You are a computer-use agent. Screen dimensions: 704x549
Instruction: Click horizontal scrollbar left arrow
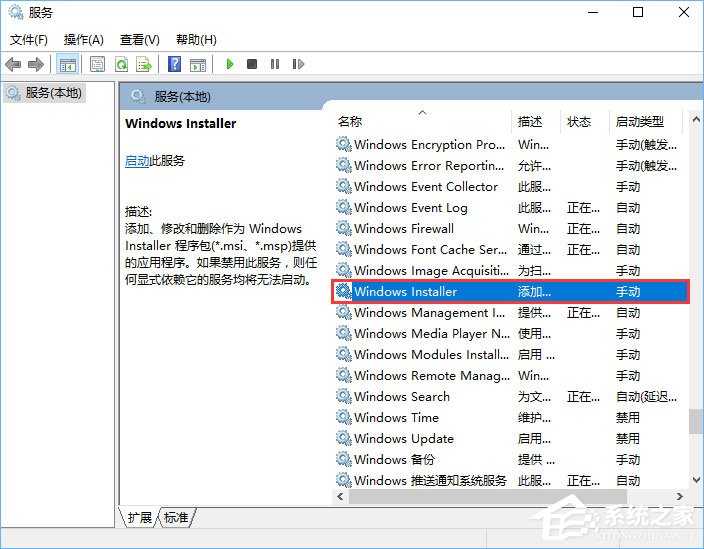pos(340,496)
